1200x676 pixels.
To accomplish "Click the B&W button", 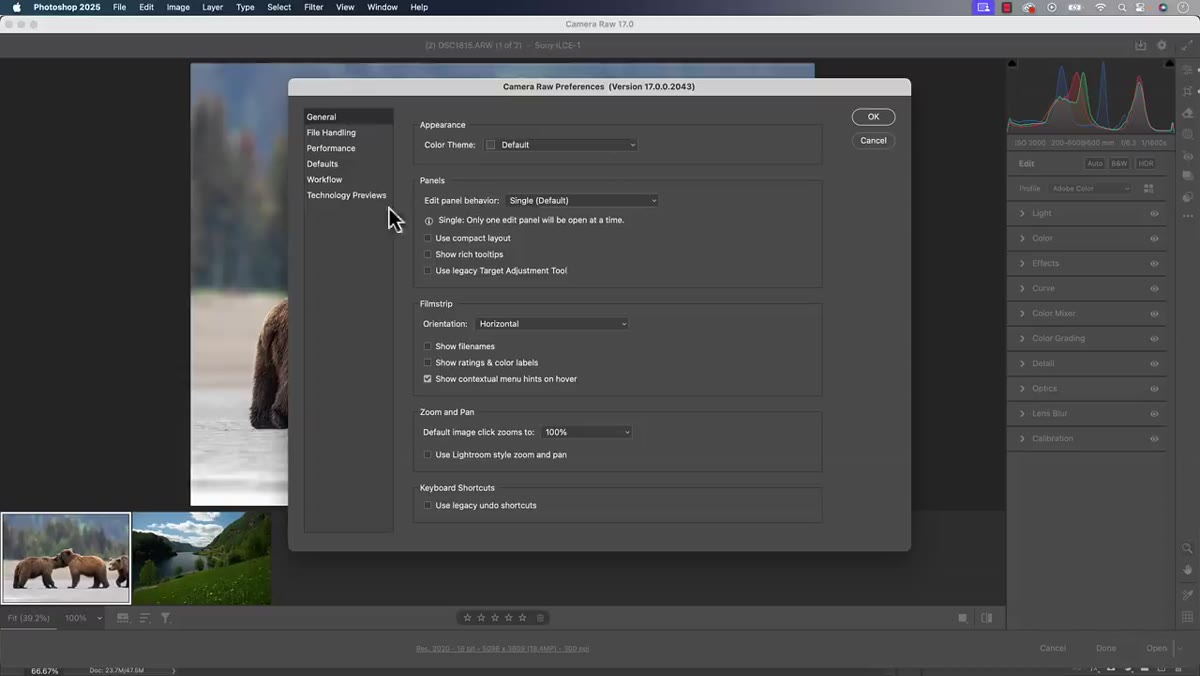I will (x=1119, y=163).
